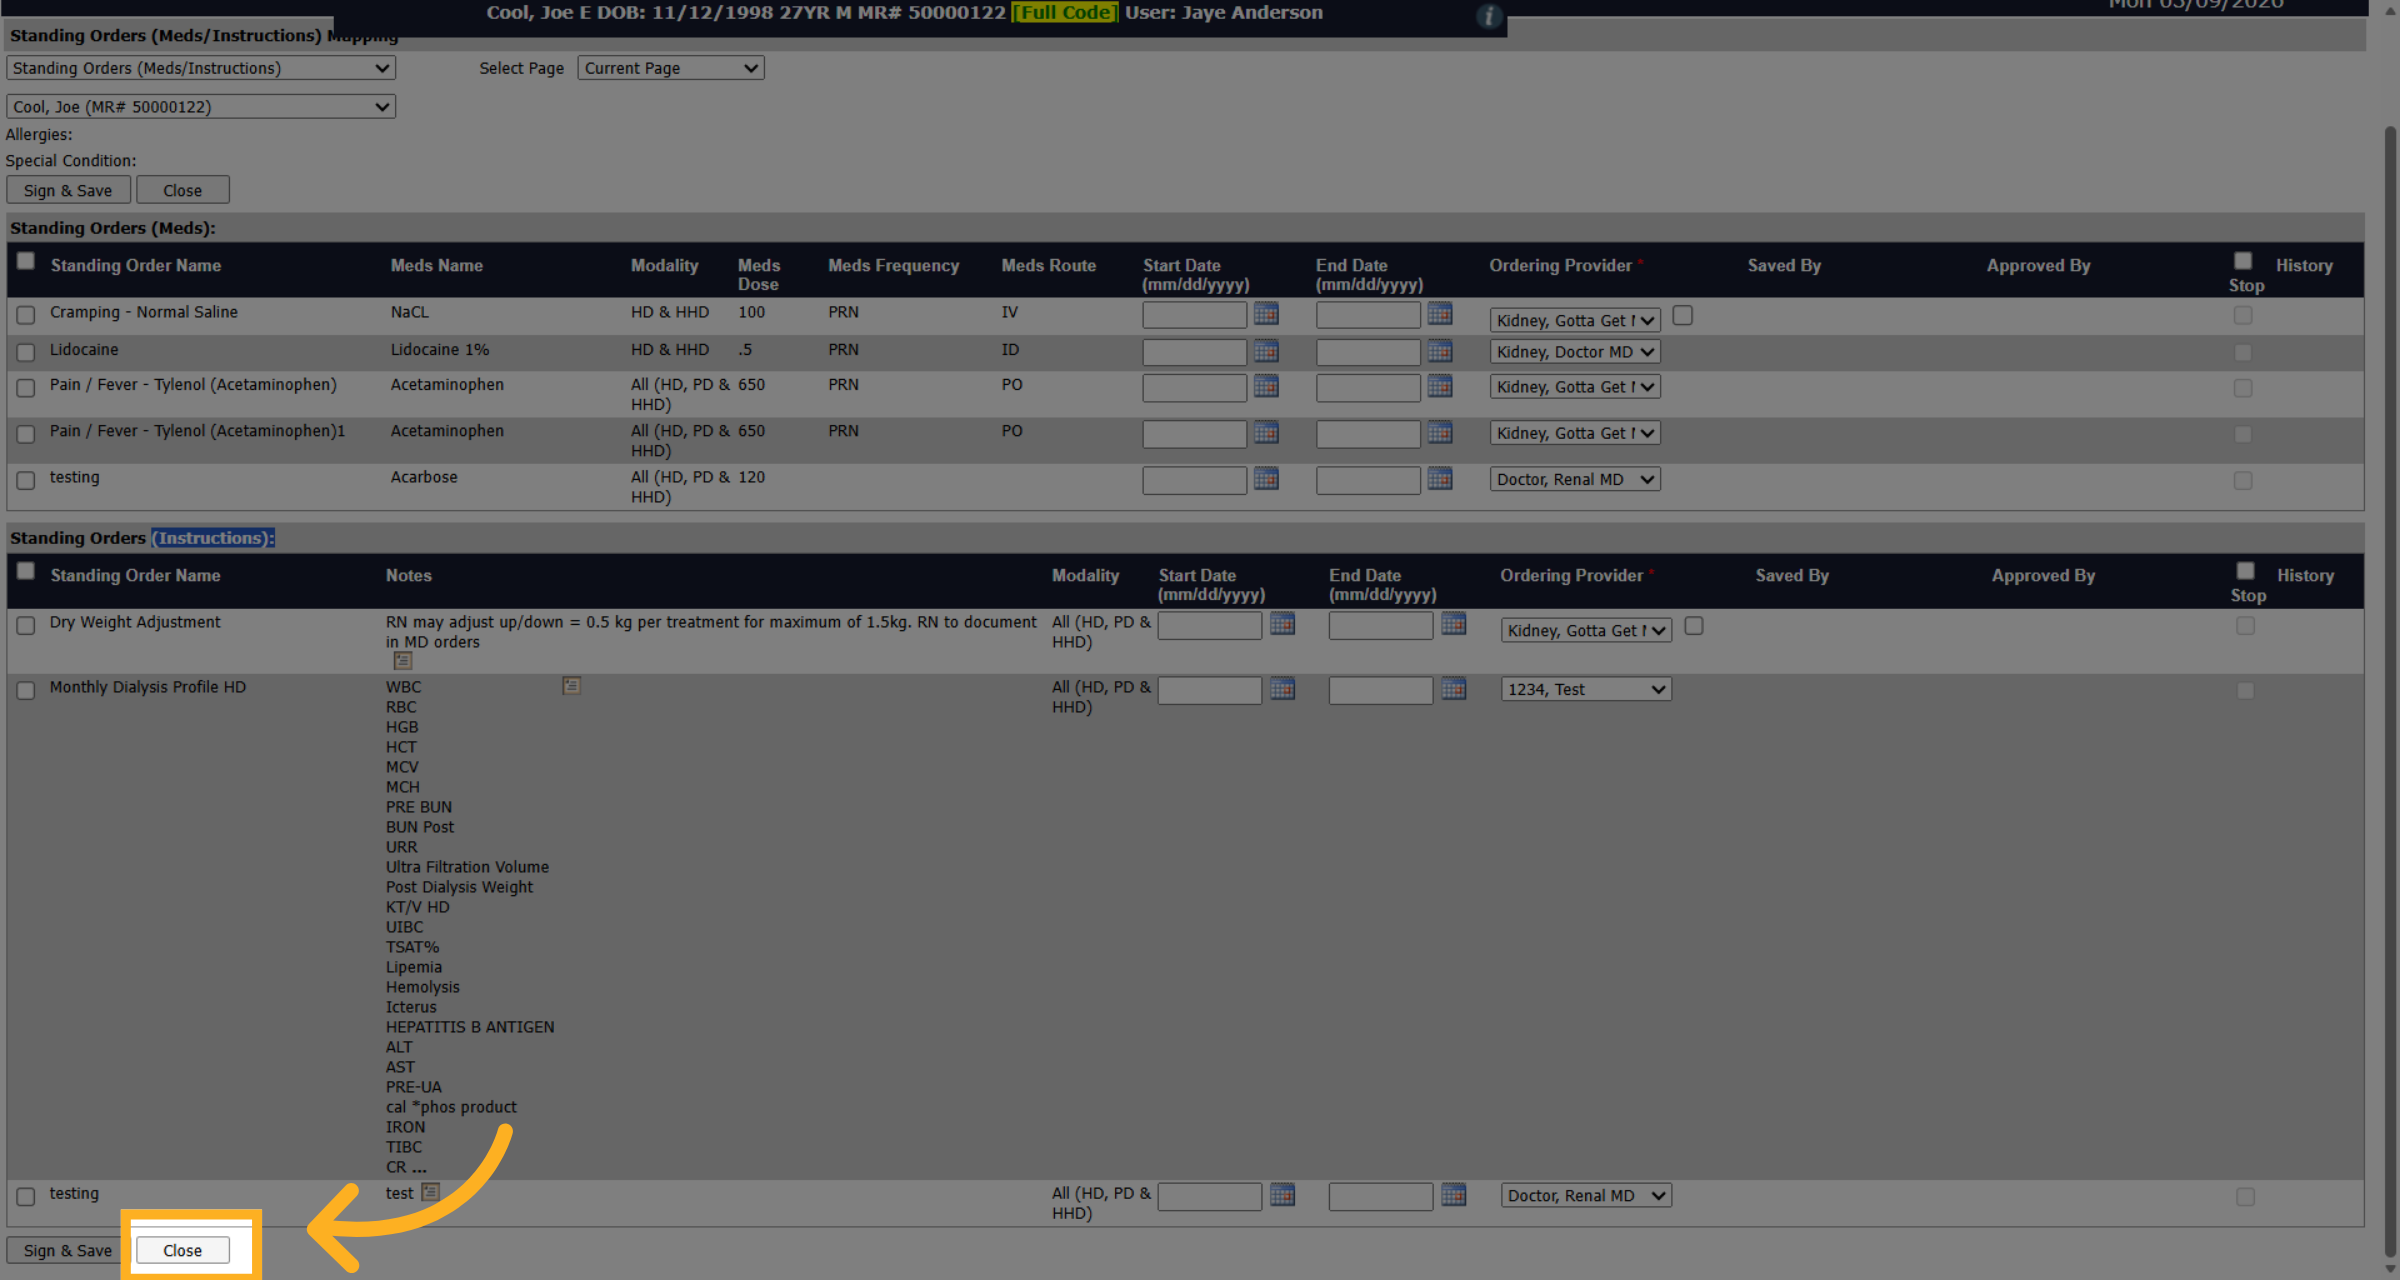Open Ordering Provider dropdown showing '1234, Test'

tap(1586, 689)
